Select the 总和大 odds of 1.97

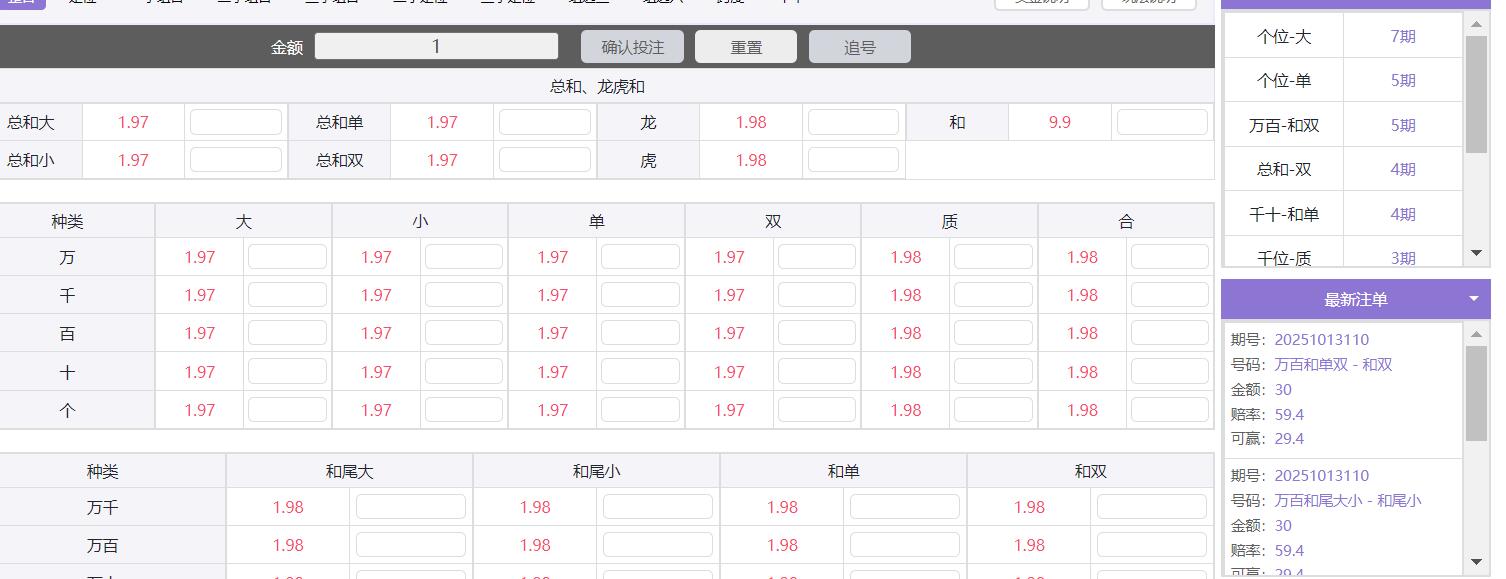[x=133, y=121]
